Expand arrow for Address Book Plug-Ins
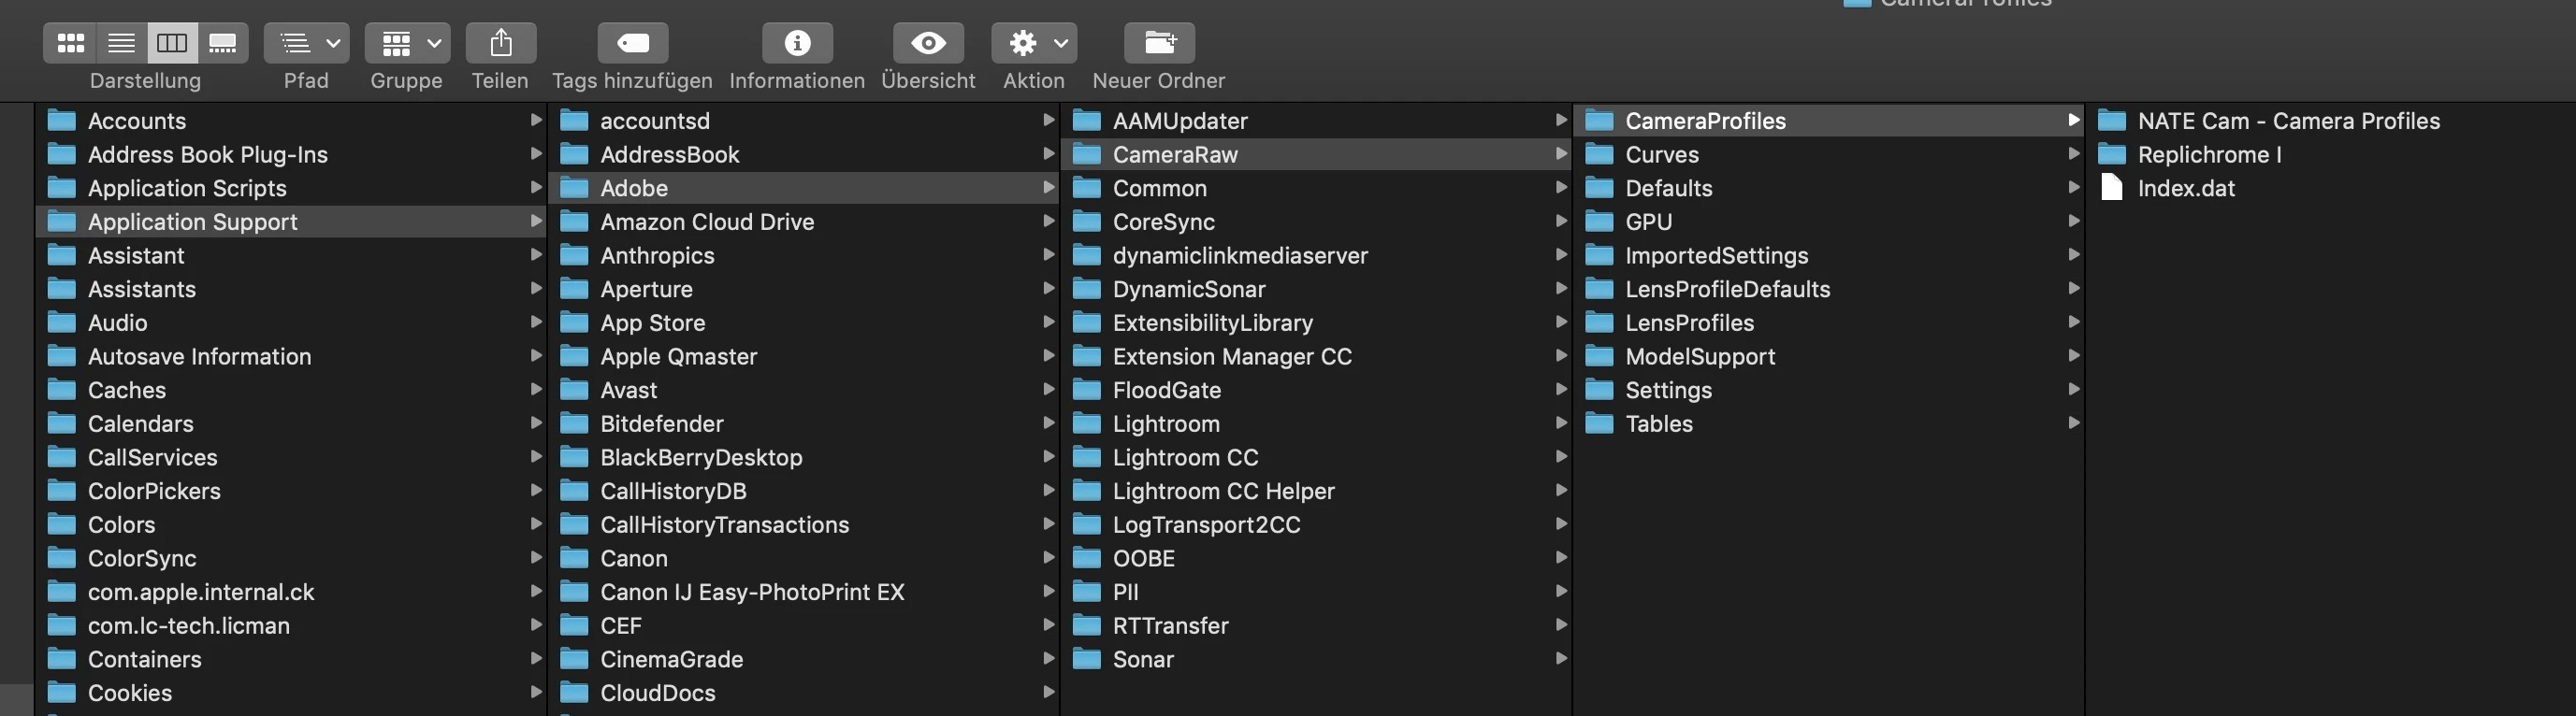 point(536,154)
